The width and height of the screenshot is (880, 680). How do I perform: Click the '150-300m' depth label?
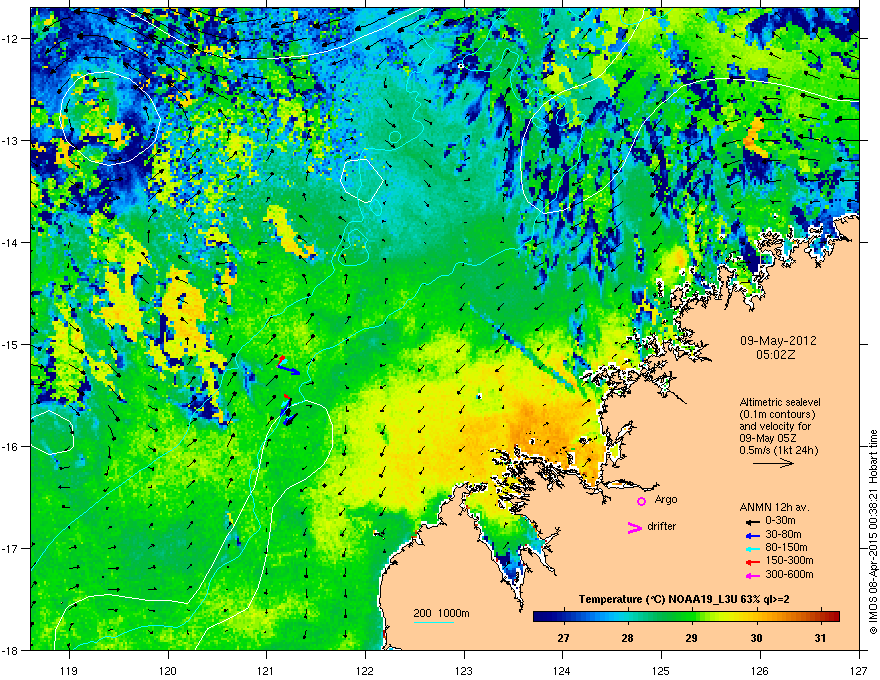point(789,560)
